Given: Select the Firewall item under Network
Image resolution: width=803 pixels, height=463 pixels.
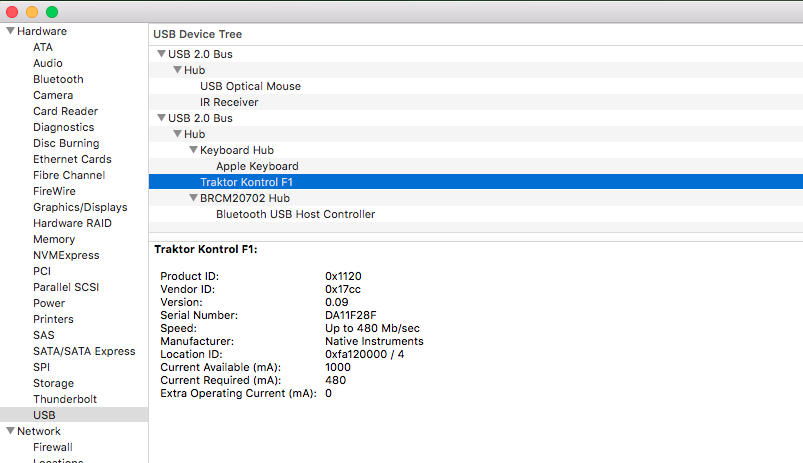Looking at the screenshot, I should pos(53,447).
